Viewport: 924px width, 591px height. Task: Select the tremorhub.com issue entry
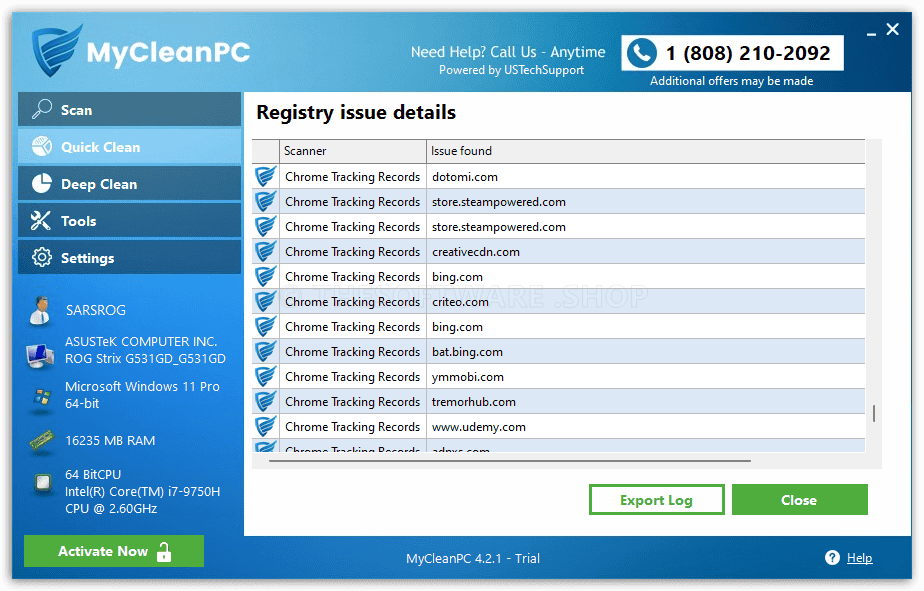coord(559,401)
